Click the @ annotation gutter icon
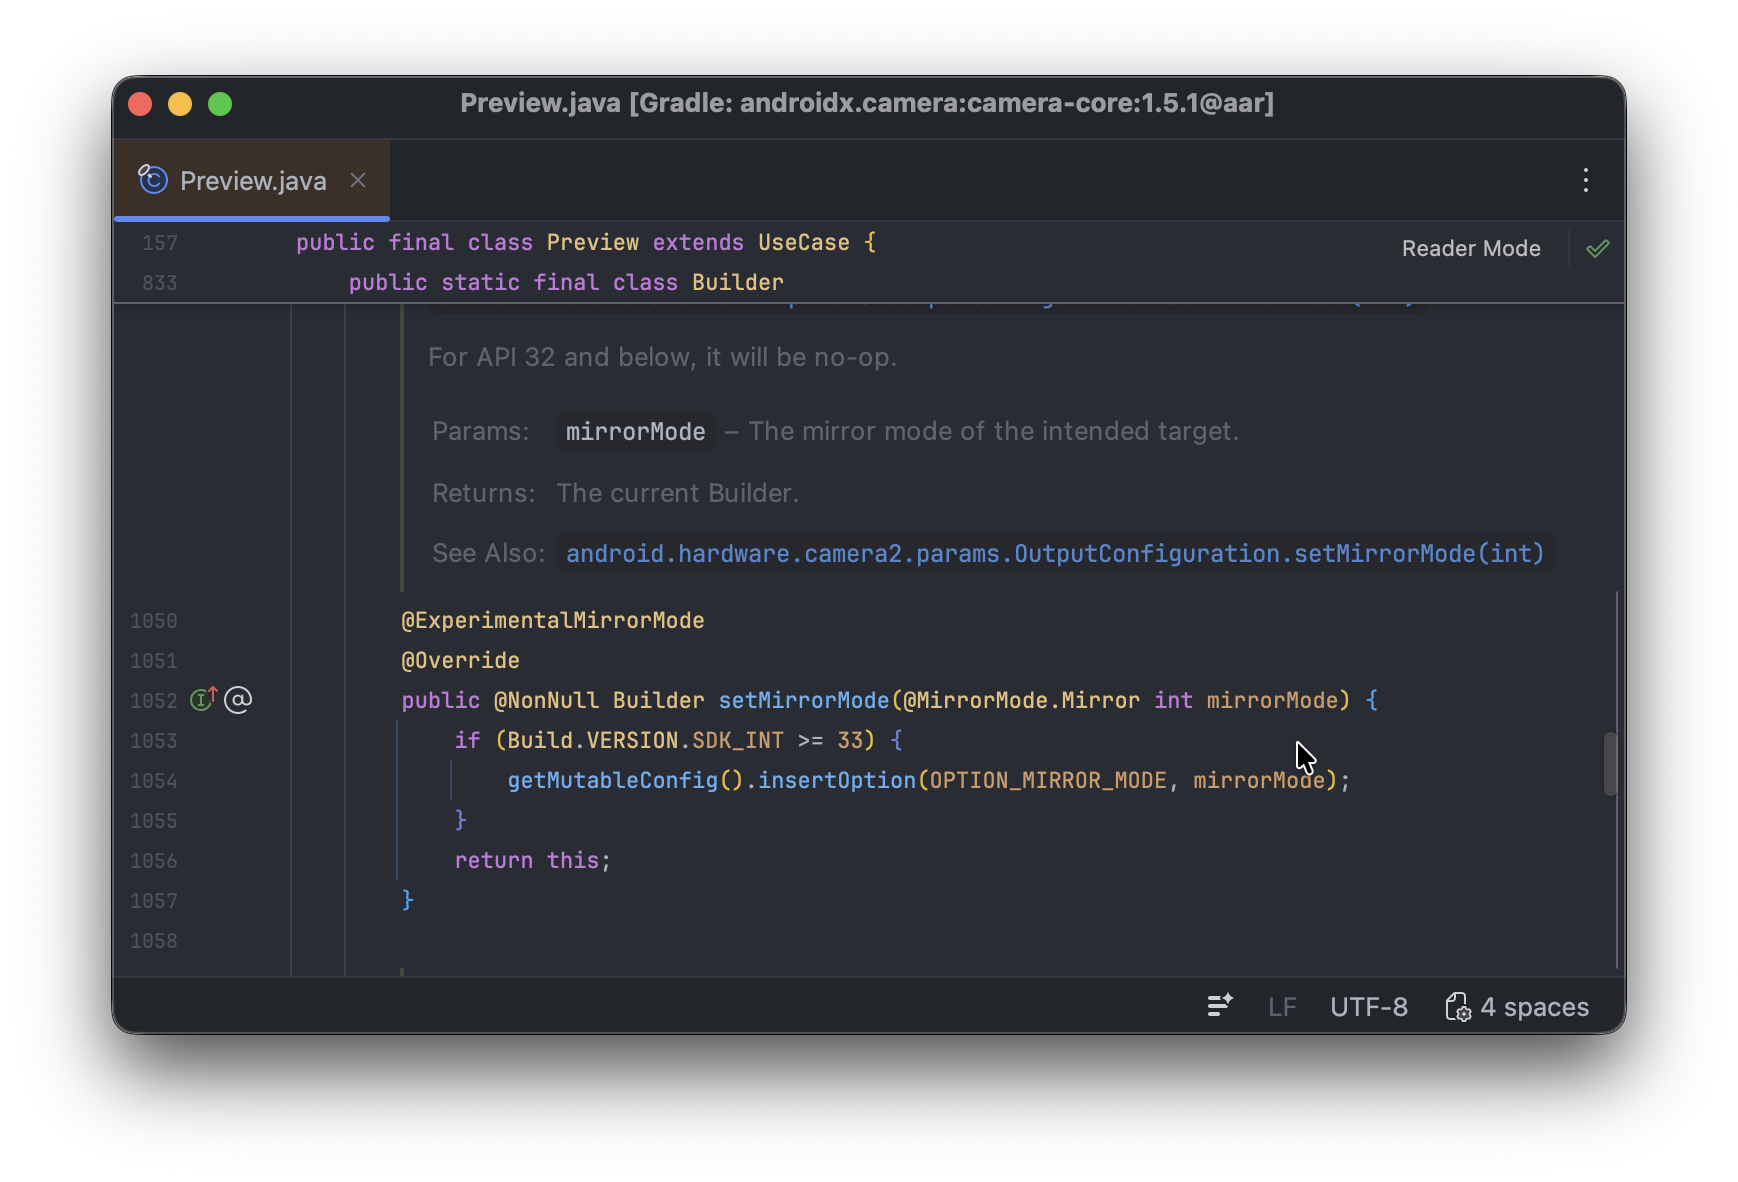Viewport: 1738px width, 1182px height. pyautogui.click(x=238, y=700)
